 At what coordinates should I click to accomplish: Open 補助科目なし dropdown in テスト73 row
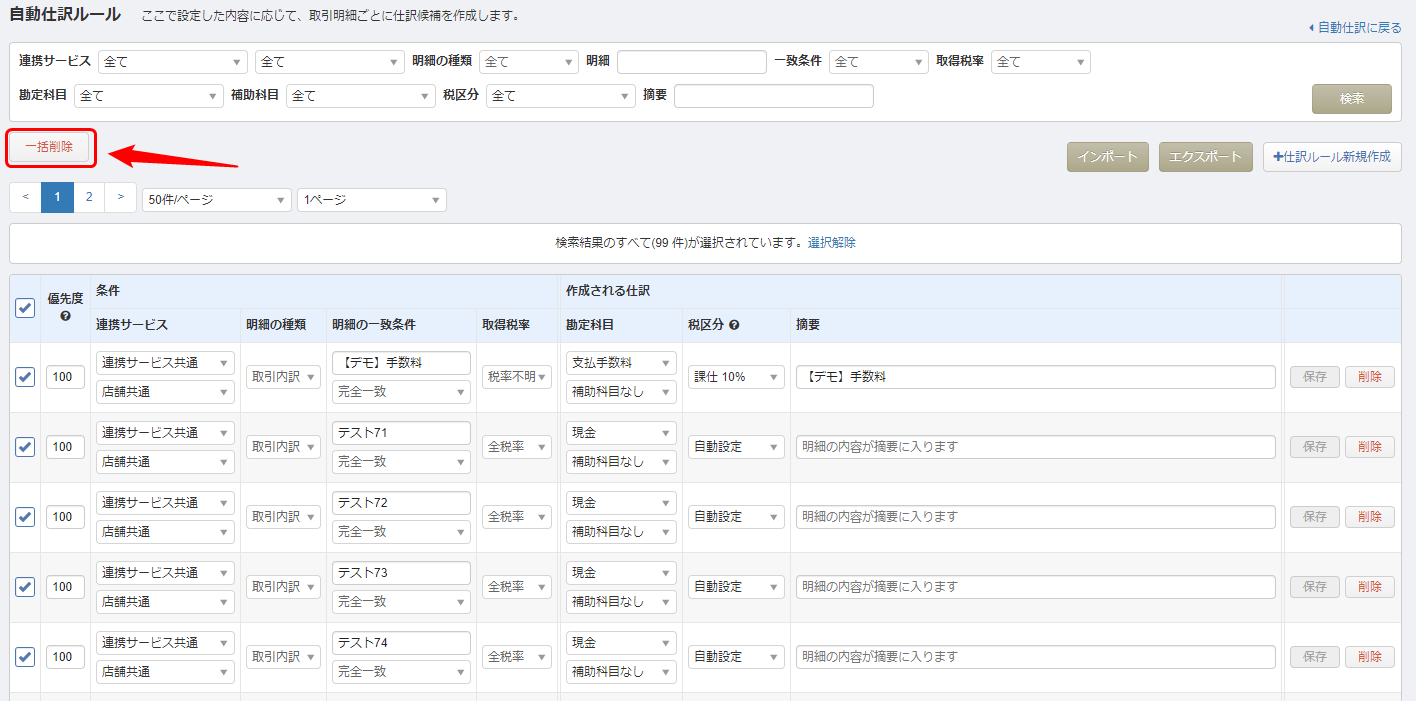pos(621,602)
